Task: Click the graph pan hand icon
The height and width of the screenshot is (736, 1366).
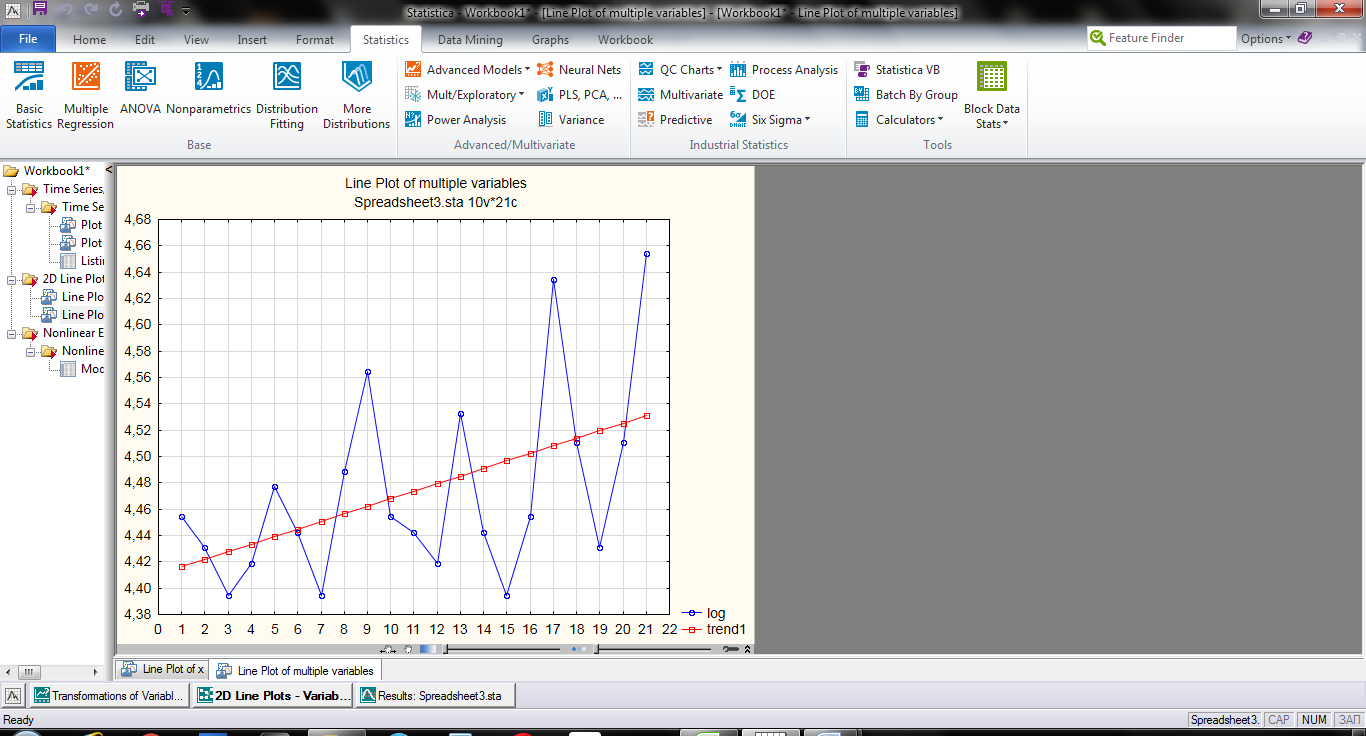Action: click(408, 649)
